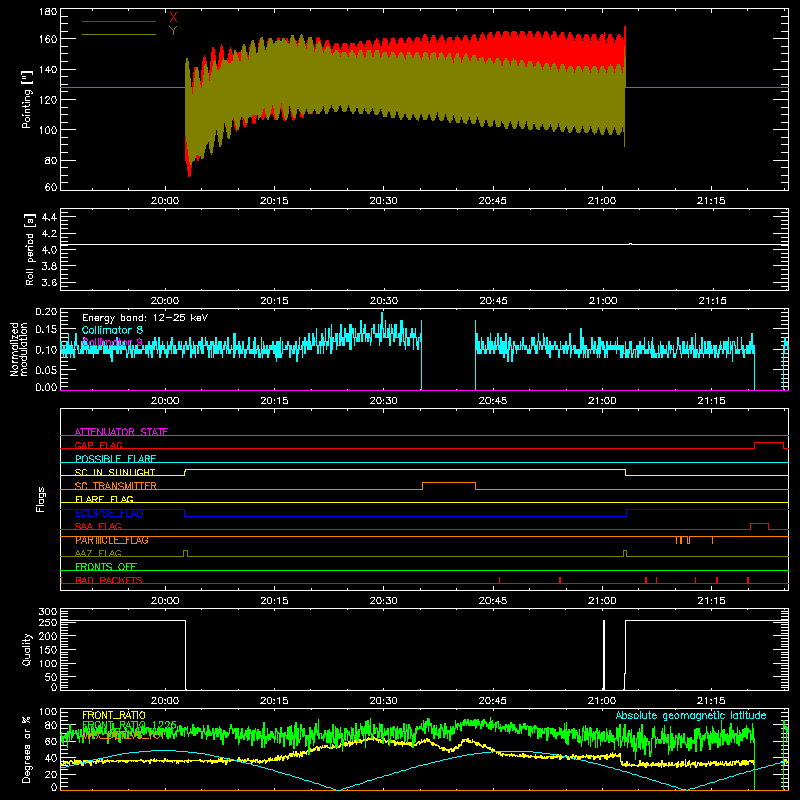Click the 4.4 tick on Roll period axis
The height and width of the screenshot is (800, 800).
click(48, 217)
